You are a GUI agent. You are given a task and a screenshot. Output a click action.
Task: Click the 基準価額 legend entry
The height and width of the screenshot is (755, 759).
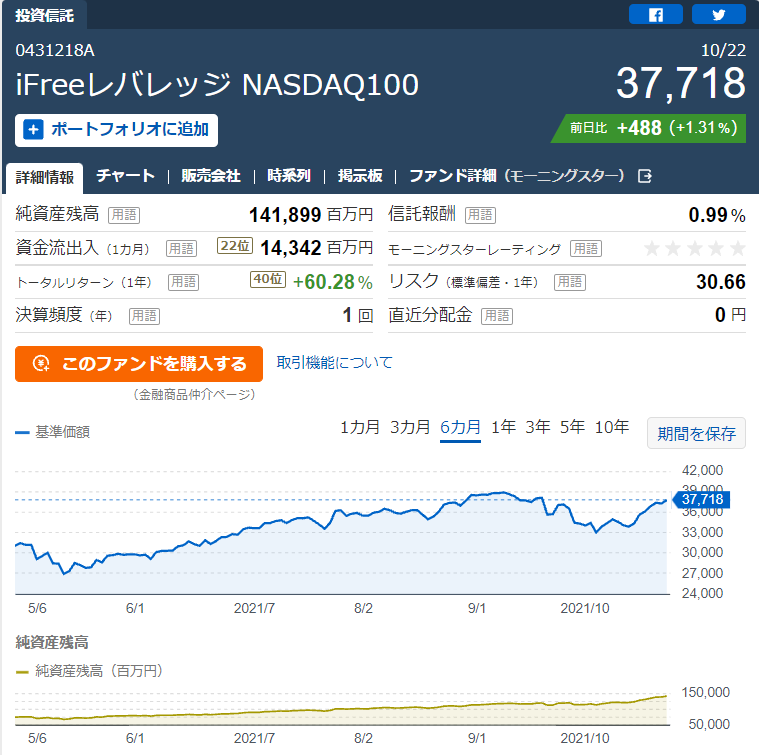(x=53, y=432)
